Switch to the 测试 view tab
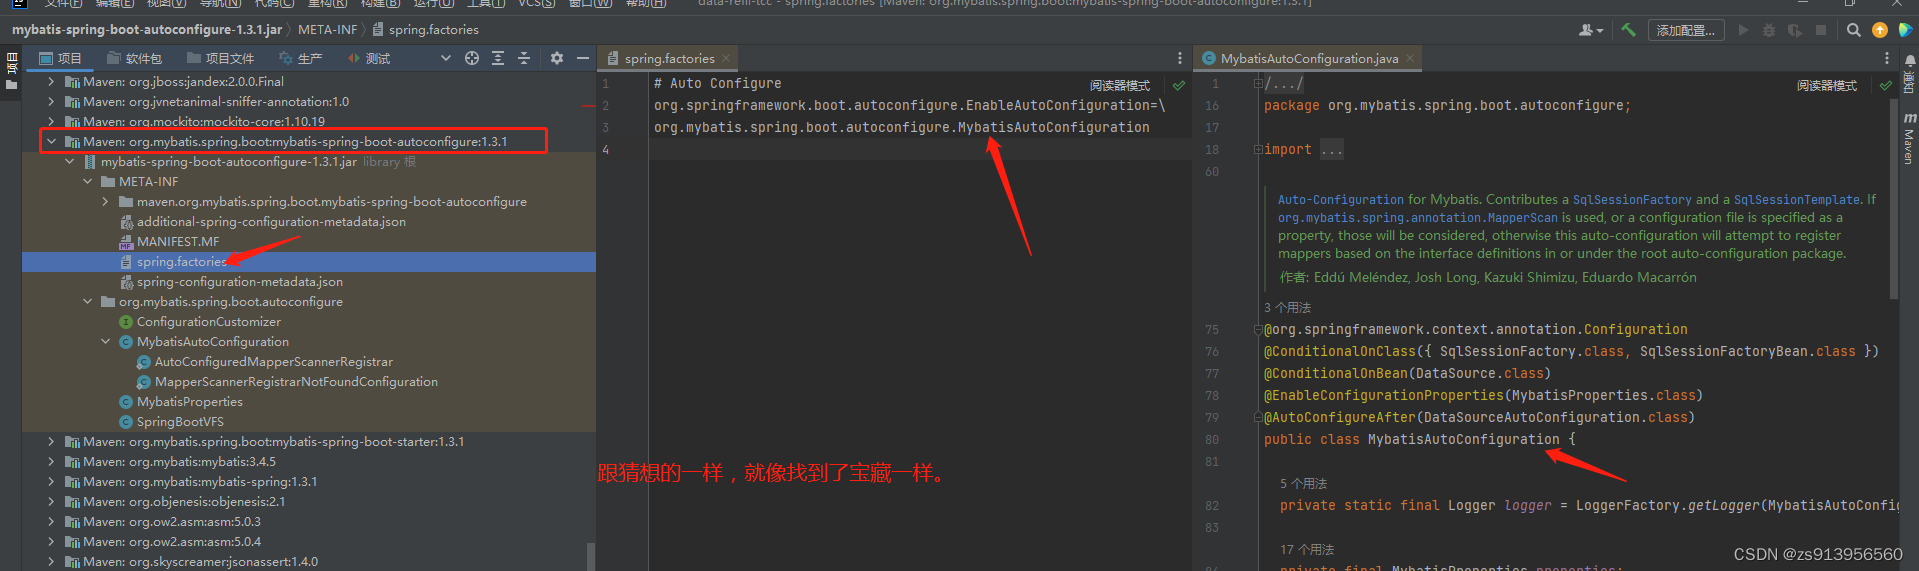 pos(369,58)
